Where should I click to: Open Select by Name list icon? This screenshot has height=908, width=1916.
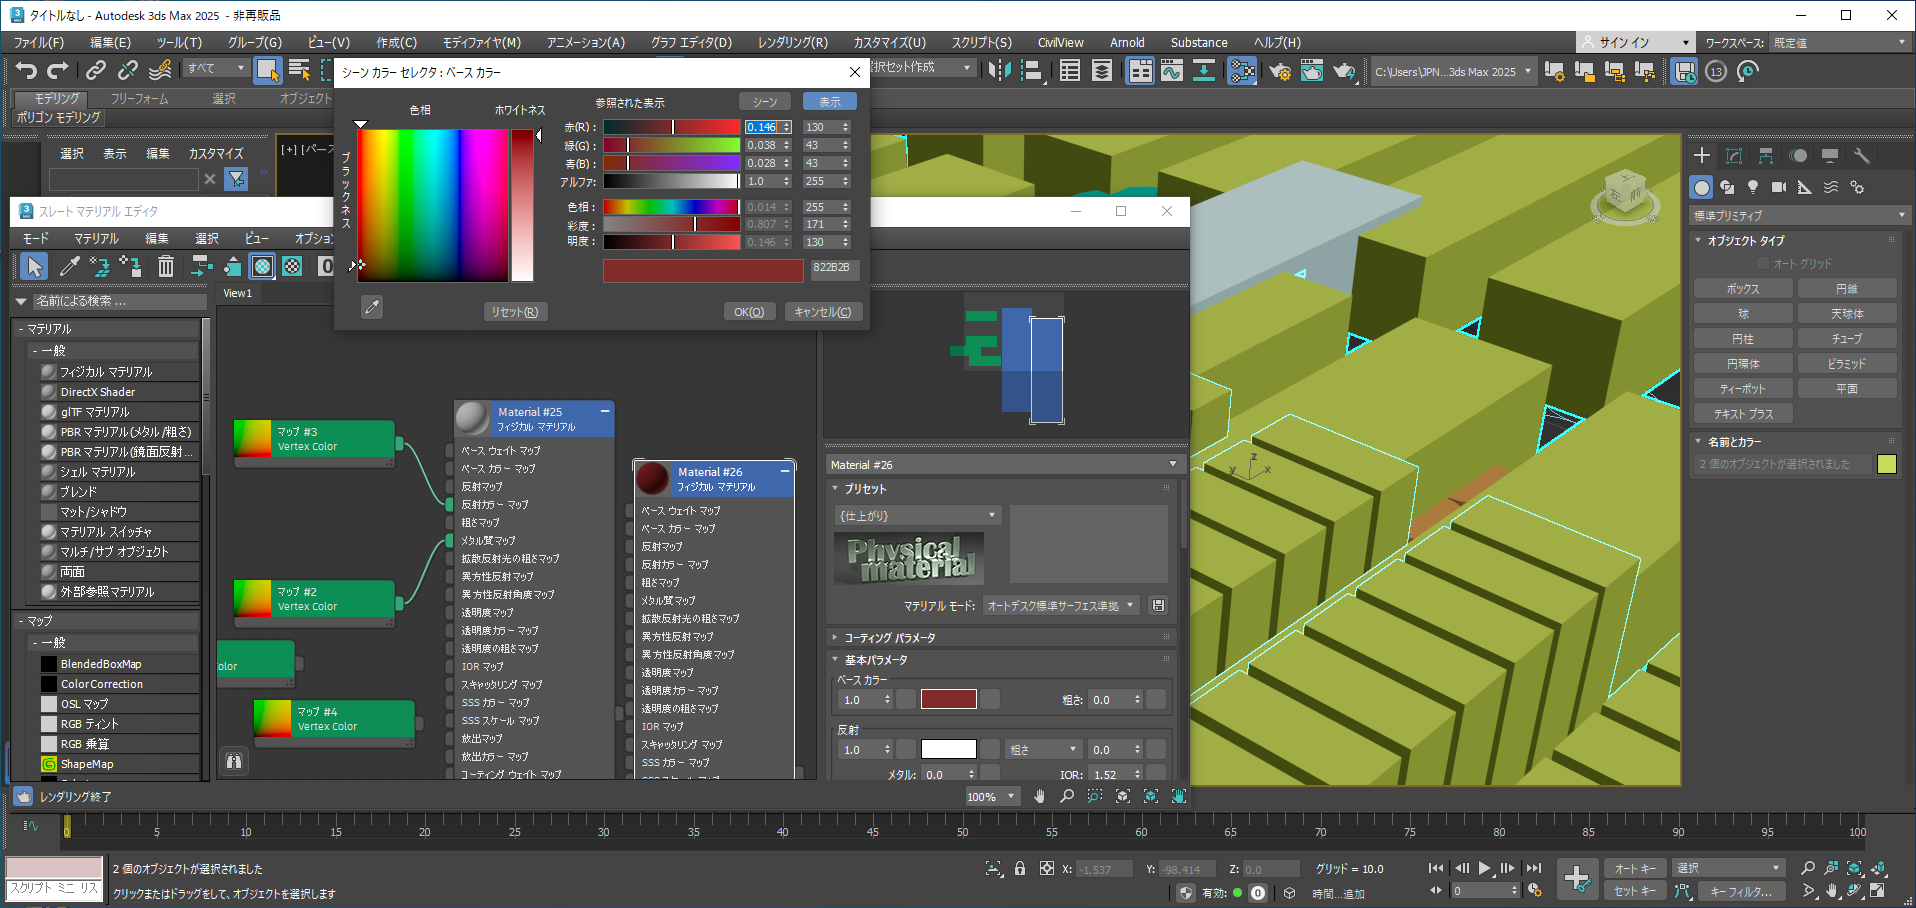tap(299, 70)
